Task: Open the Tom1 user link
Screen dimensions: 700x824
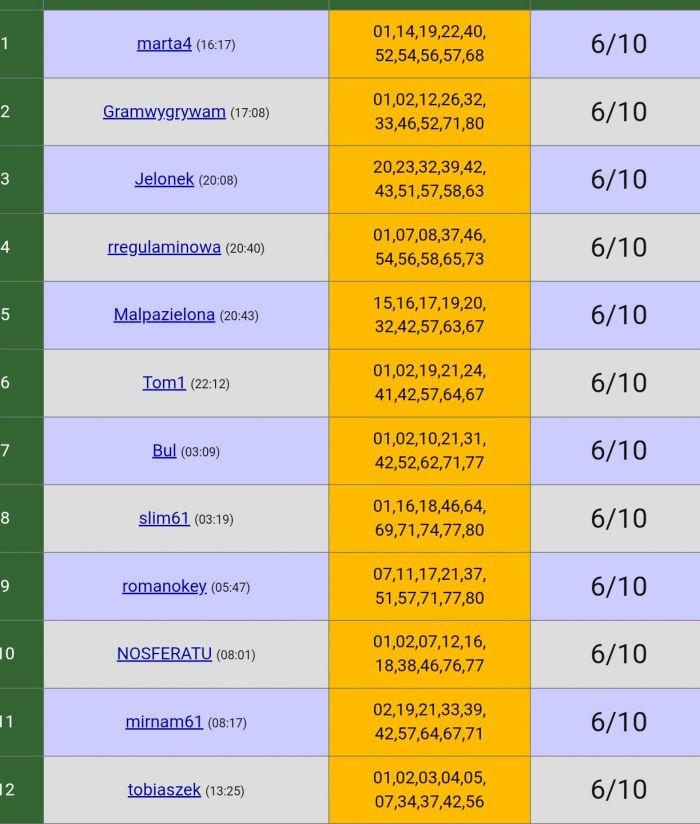Action: (x=164, y=383)
